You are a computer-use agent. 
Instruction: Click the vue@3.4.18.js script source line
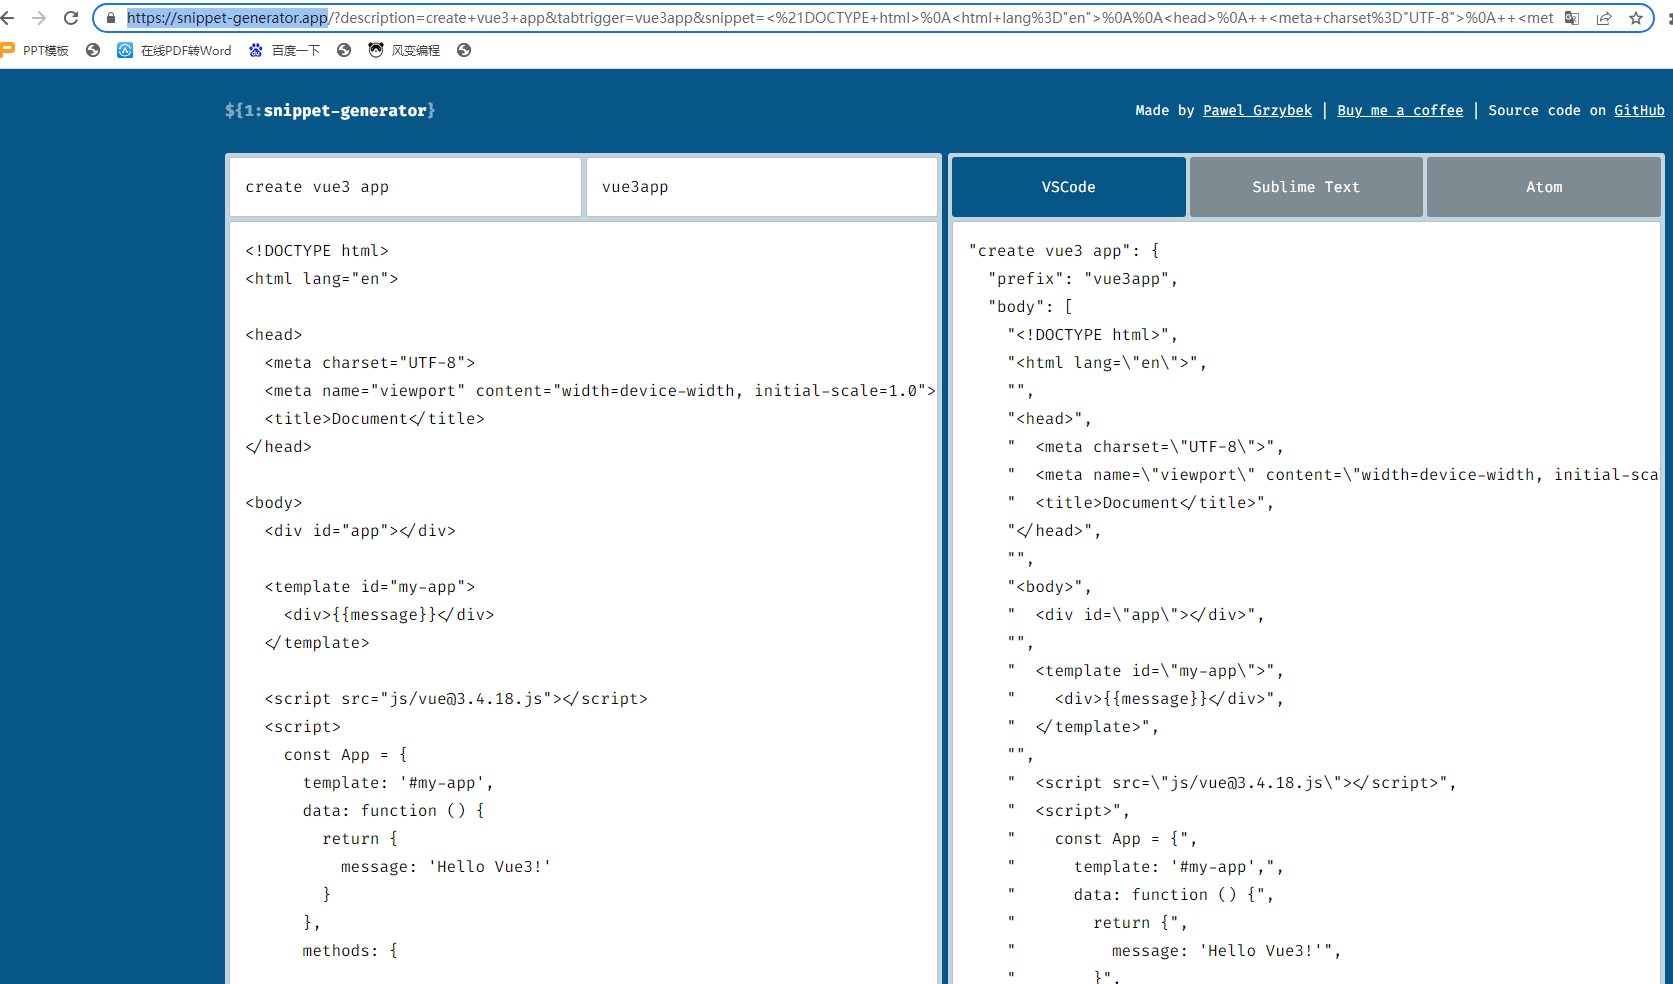pos(456,699)
